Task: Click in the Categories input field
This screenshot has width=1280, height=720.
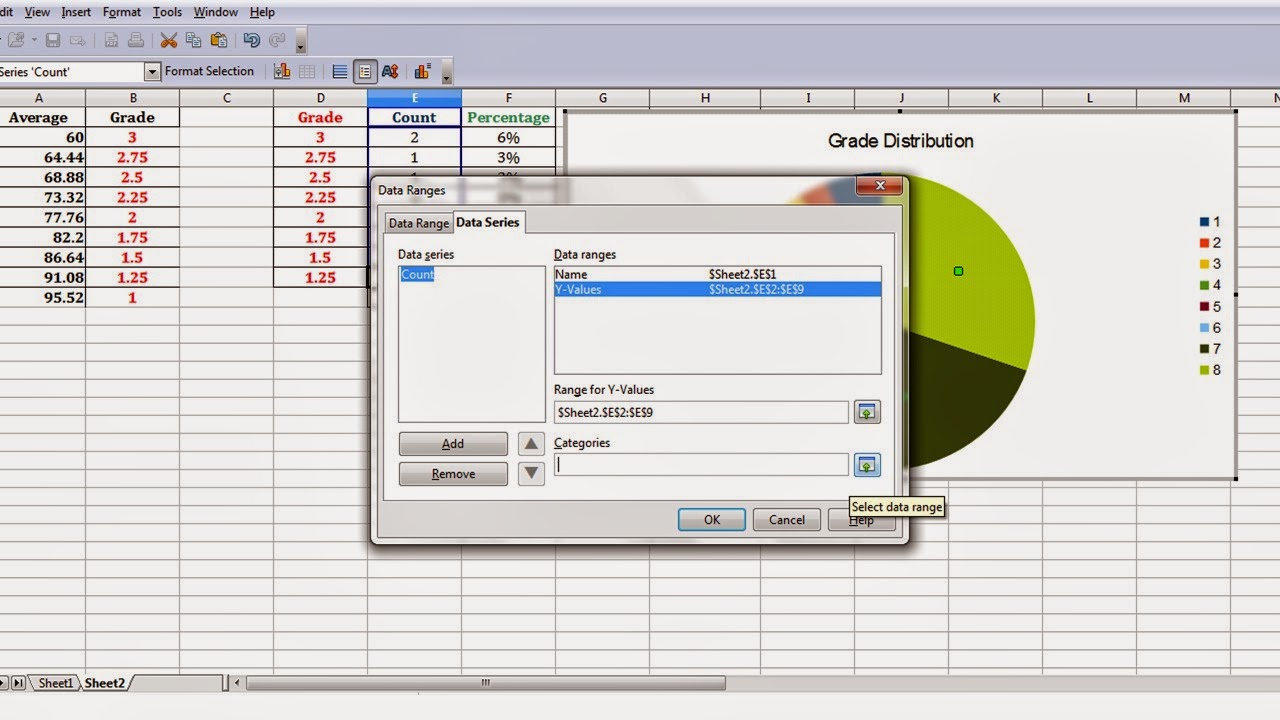Action: tap(700, 464)
